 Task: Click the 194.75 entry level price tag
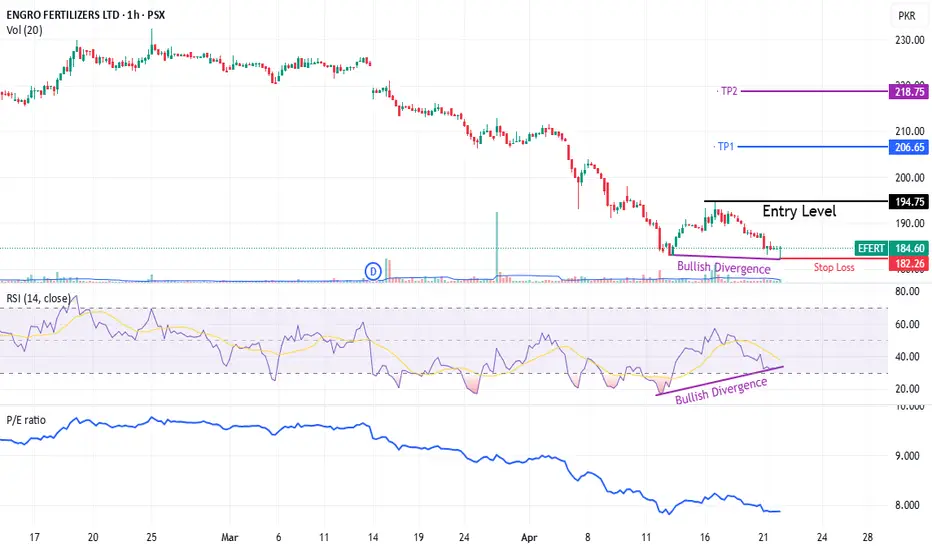(x=909, y=202)
